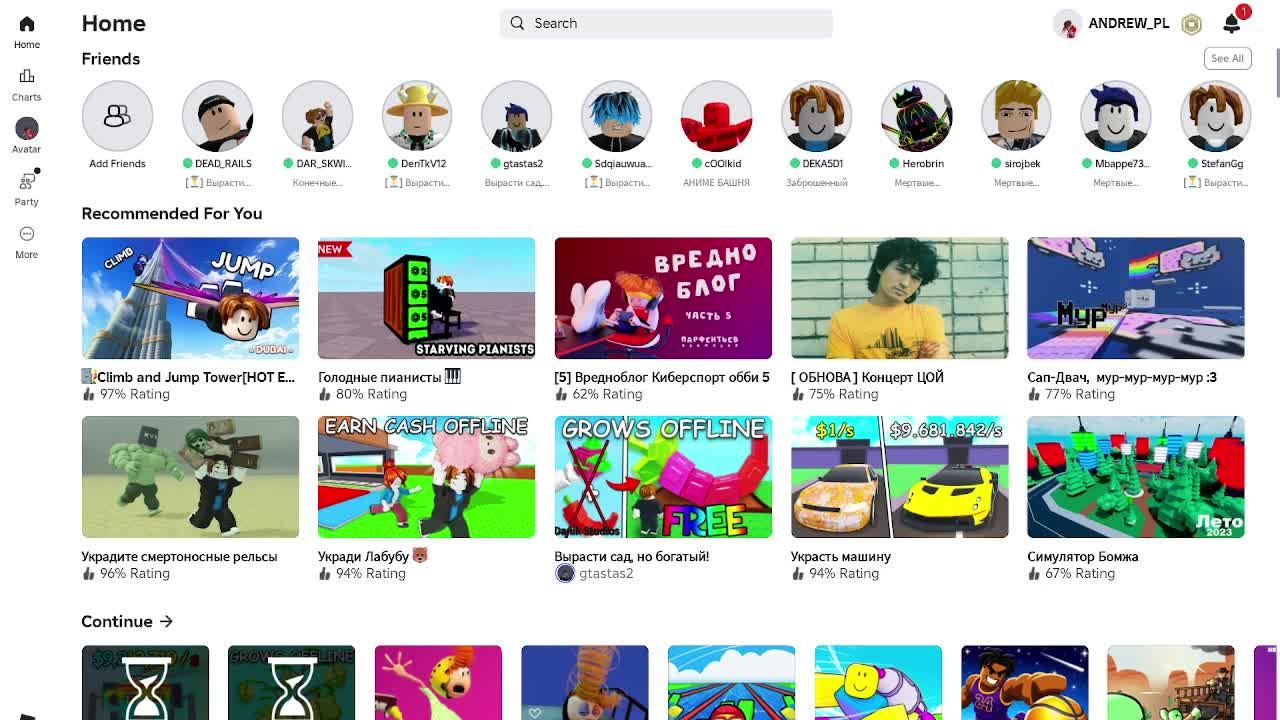Screen dimensions: 1280x720
Task: Open Концерт ЦОЙ game thumbnail
Action: (x=899, y=298)
